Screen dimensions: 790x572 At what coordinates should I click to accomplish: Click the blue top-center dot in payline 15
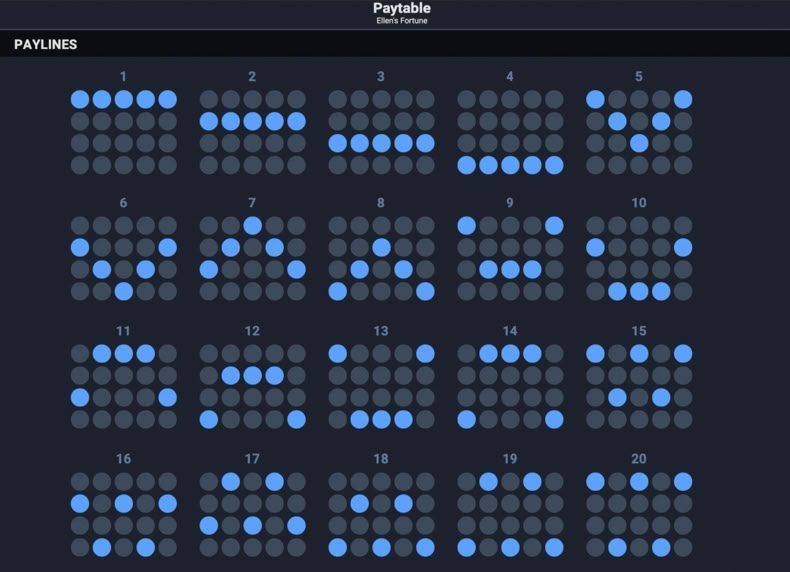point(639,353)
